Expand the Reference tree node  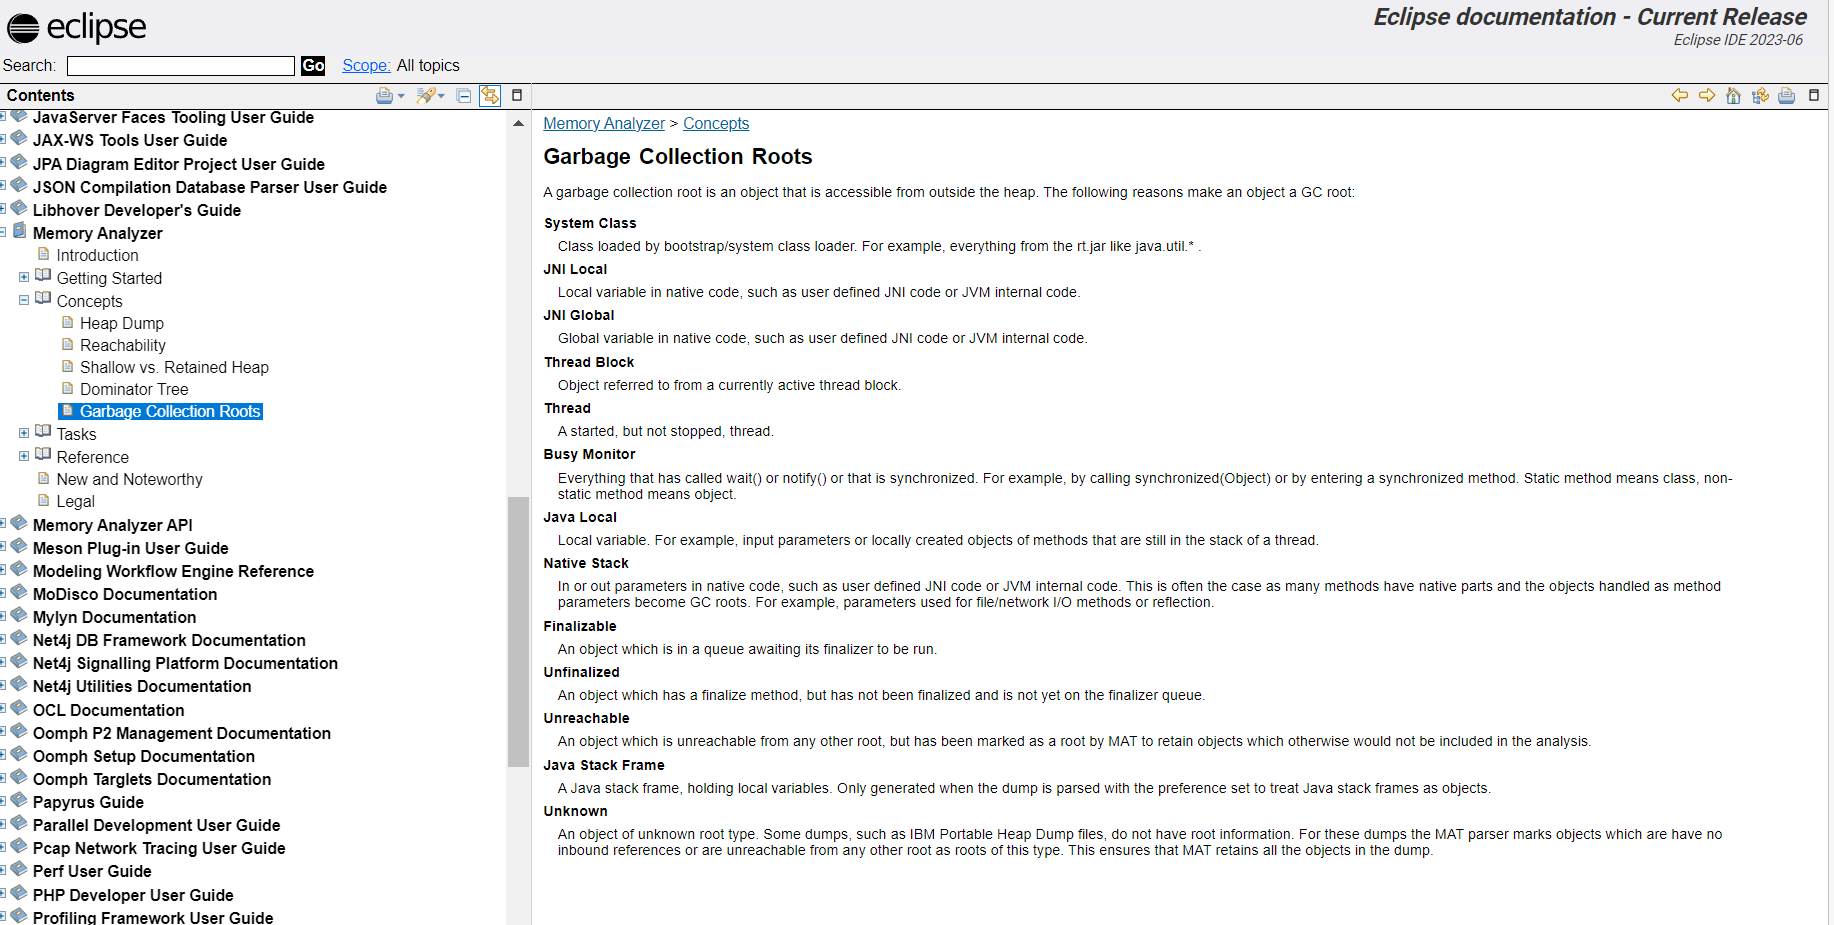point(24,456)
